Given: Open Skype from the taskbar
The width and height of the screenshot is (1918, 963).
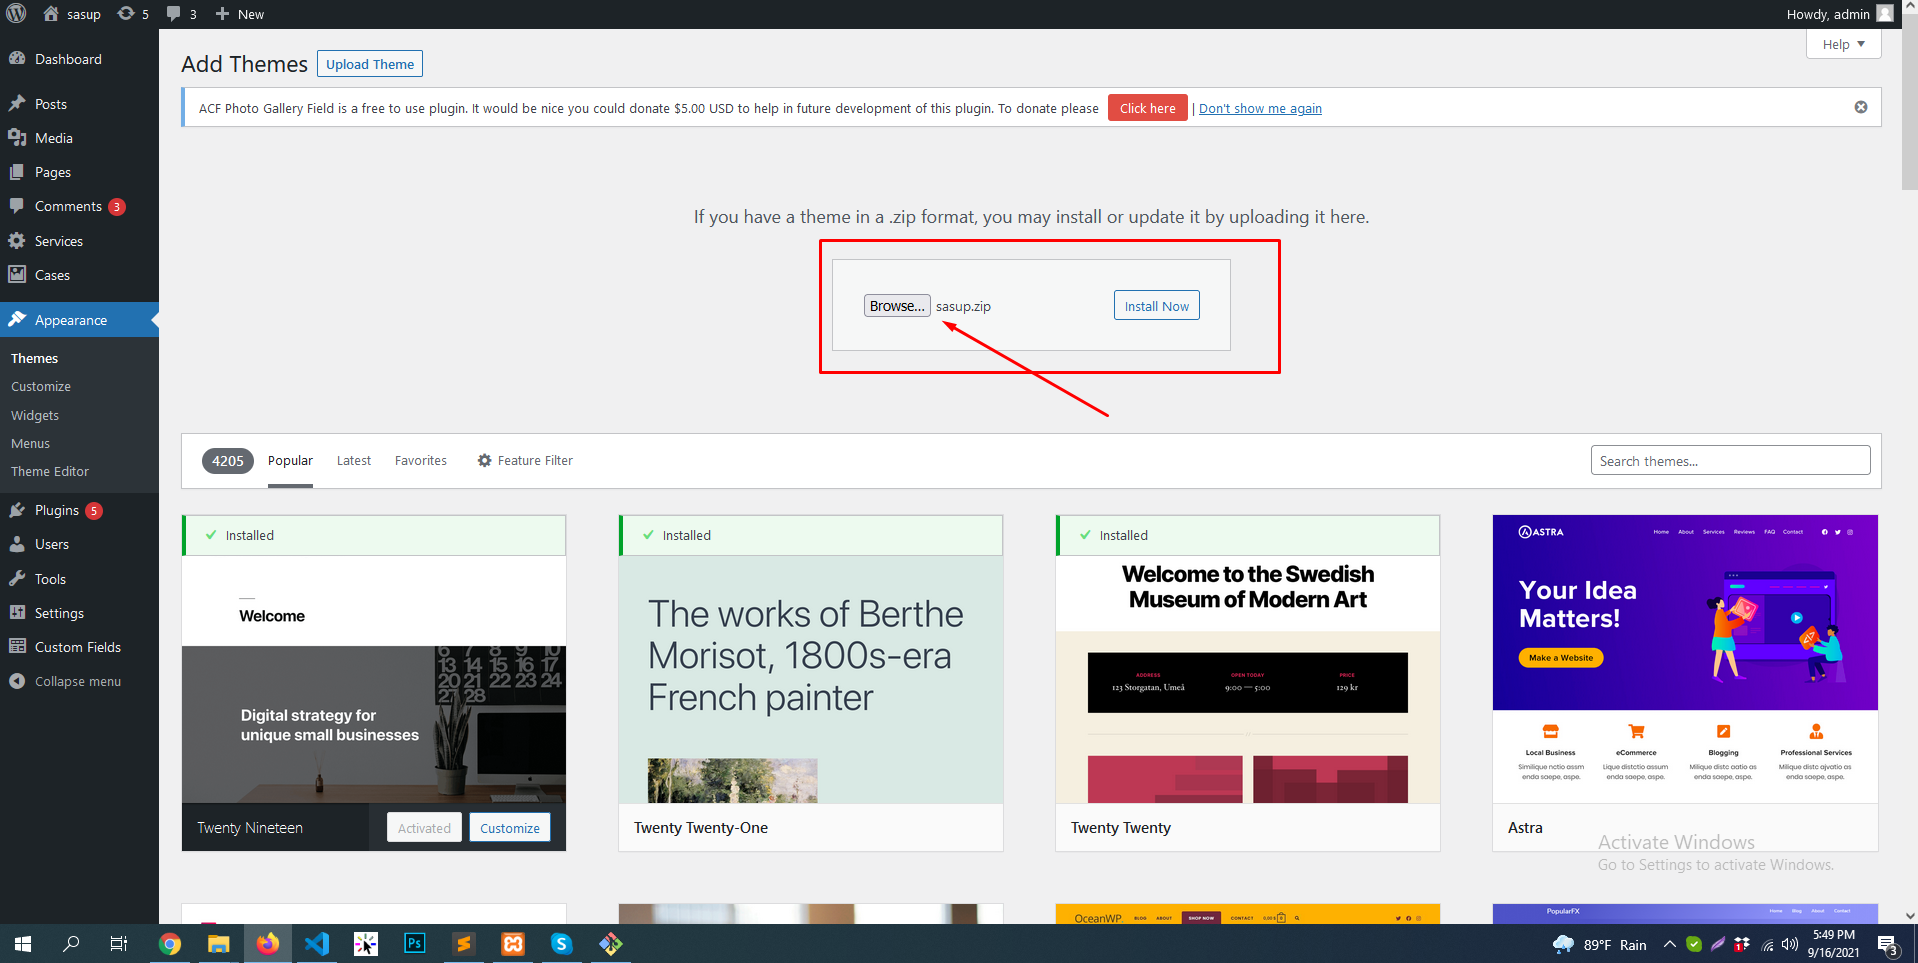Looking at the screenshot, I should 562,944.
